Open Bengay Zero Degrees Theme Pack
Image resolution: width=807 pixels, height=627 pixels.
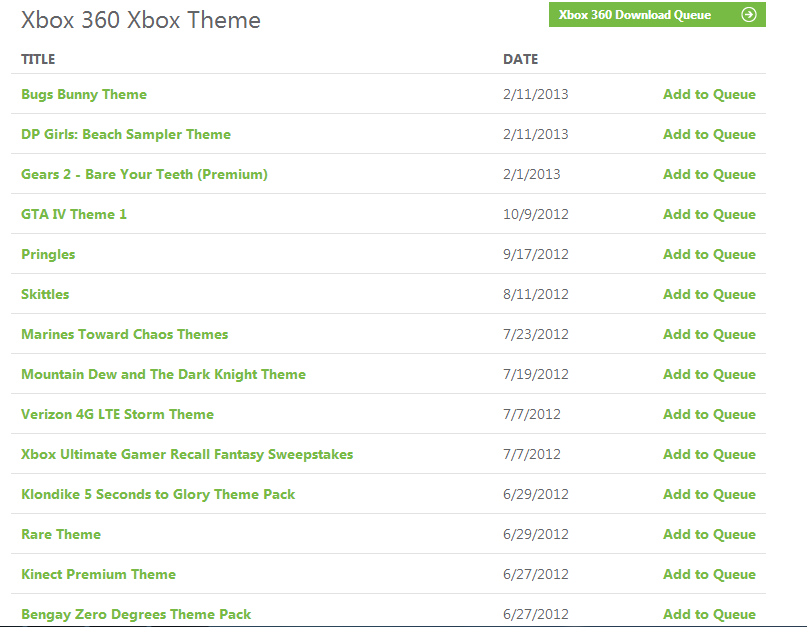[136, 614]
